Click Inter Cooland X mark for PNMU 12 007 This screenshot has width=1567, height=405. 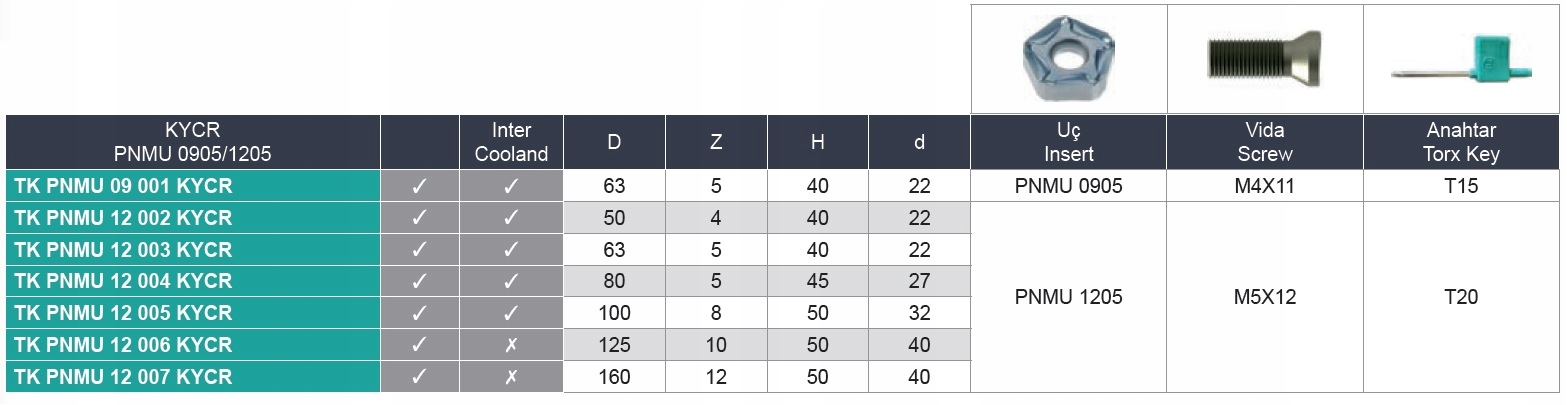511,377
